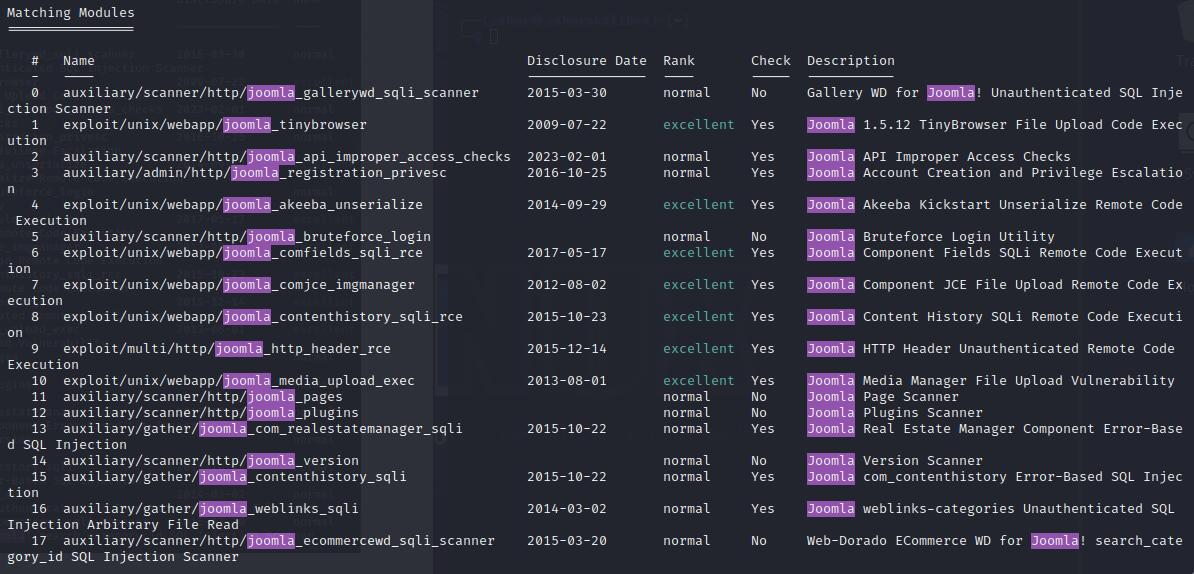The image size is (1194, 574).
Task: Select module joomla_comjce_imgmanager
Action: click(x=239, y=285)
